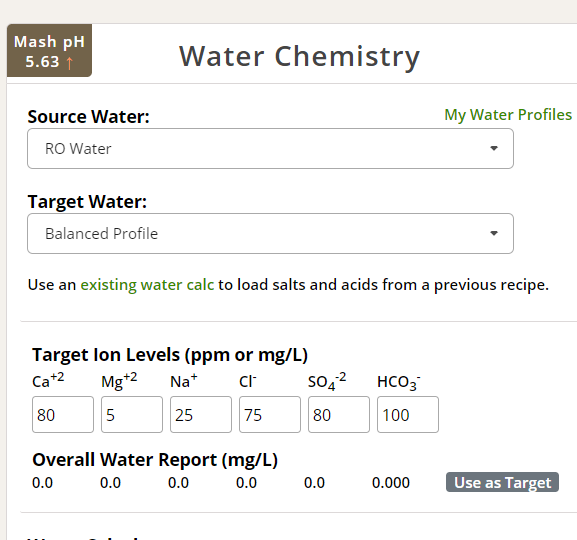Click the Source Water dropdown arrow
Image resolution: width=577 pixels, height=540 pixels.
(x=494, y=148)
